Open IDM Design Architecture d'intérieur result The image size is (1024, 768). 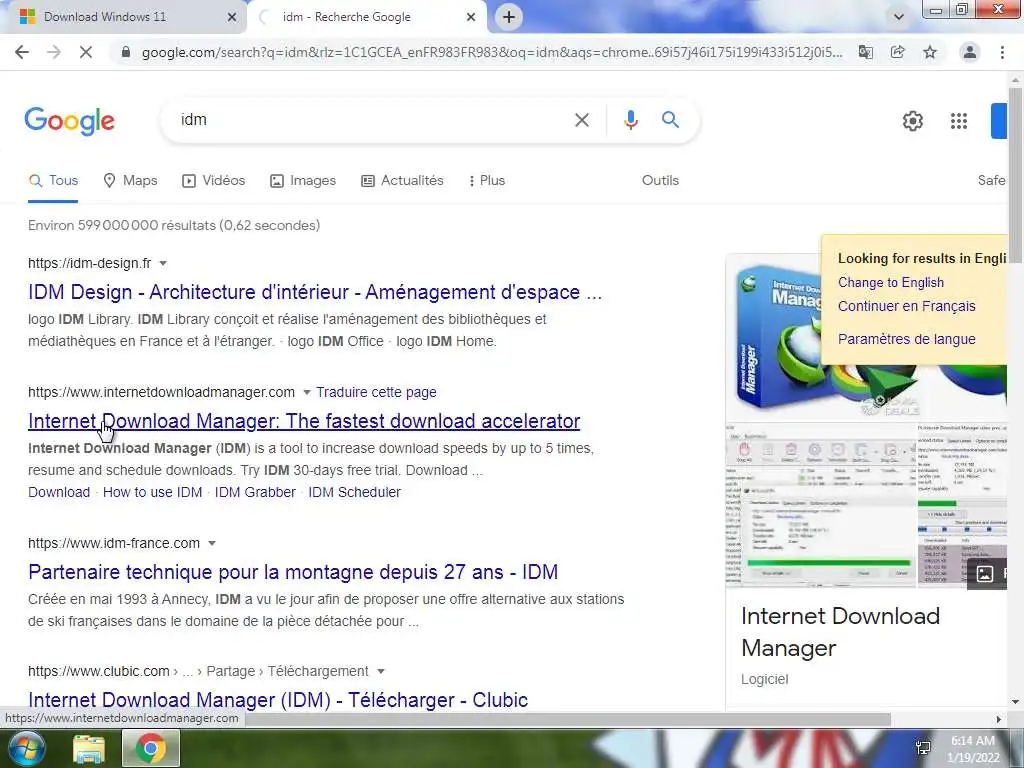(315, 292)
